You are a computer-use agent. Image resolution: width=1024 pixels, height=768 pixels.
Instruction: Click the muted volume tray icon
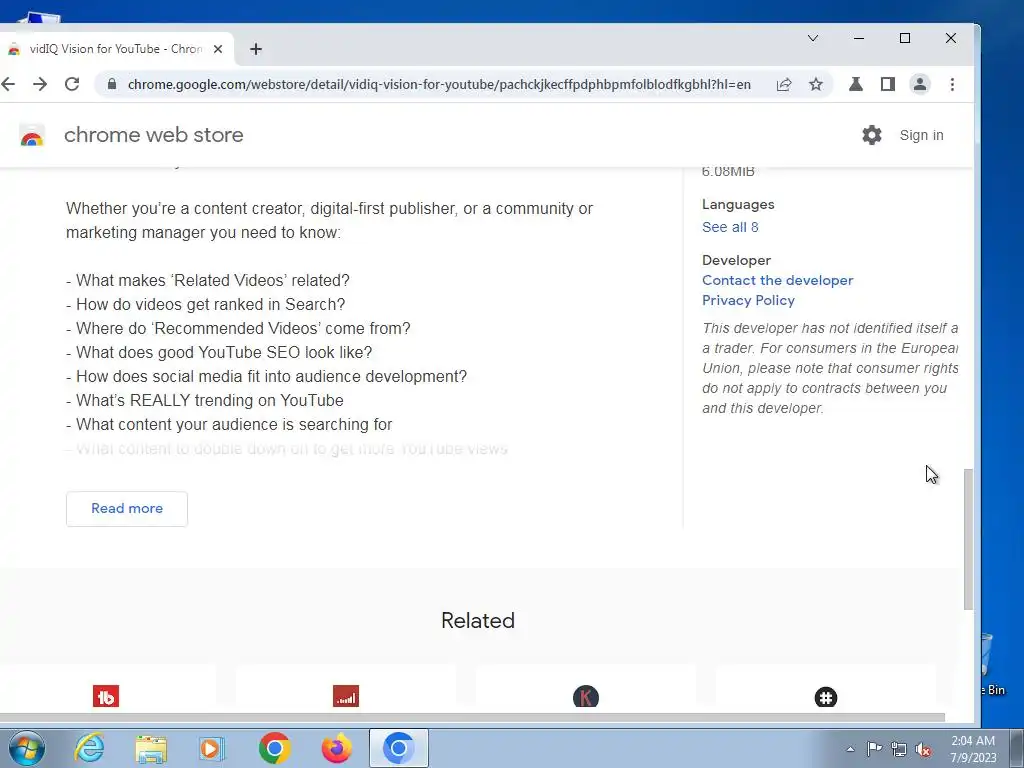tap(923, 749)
